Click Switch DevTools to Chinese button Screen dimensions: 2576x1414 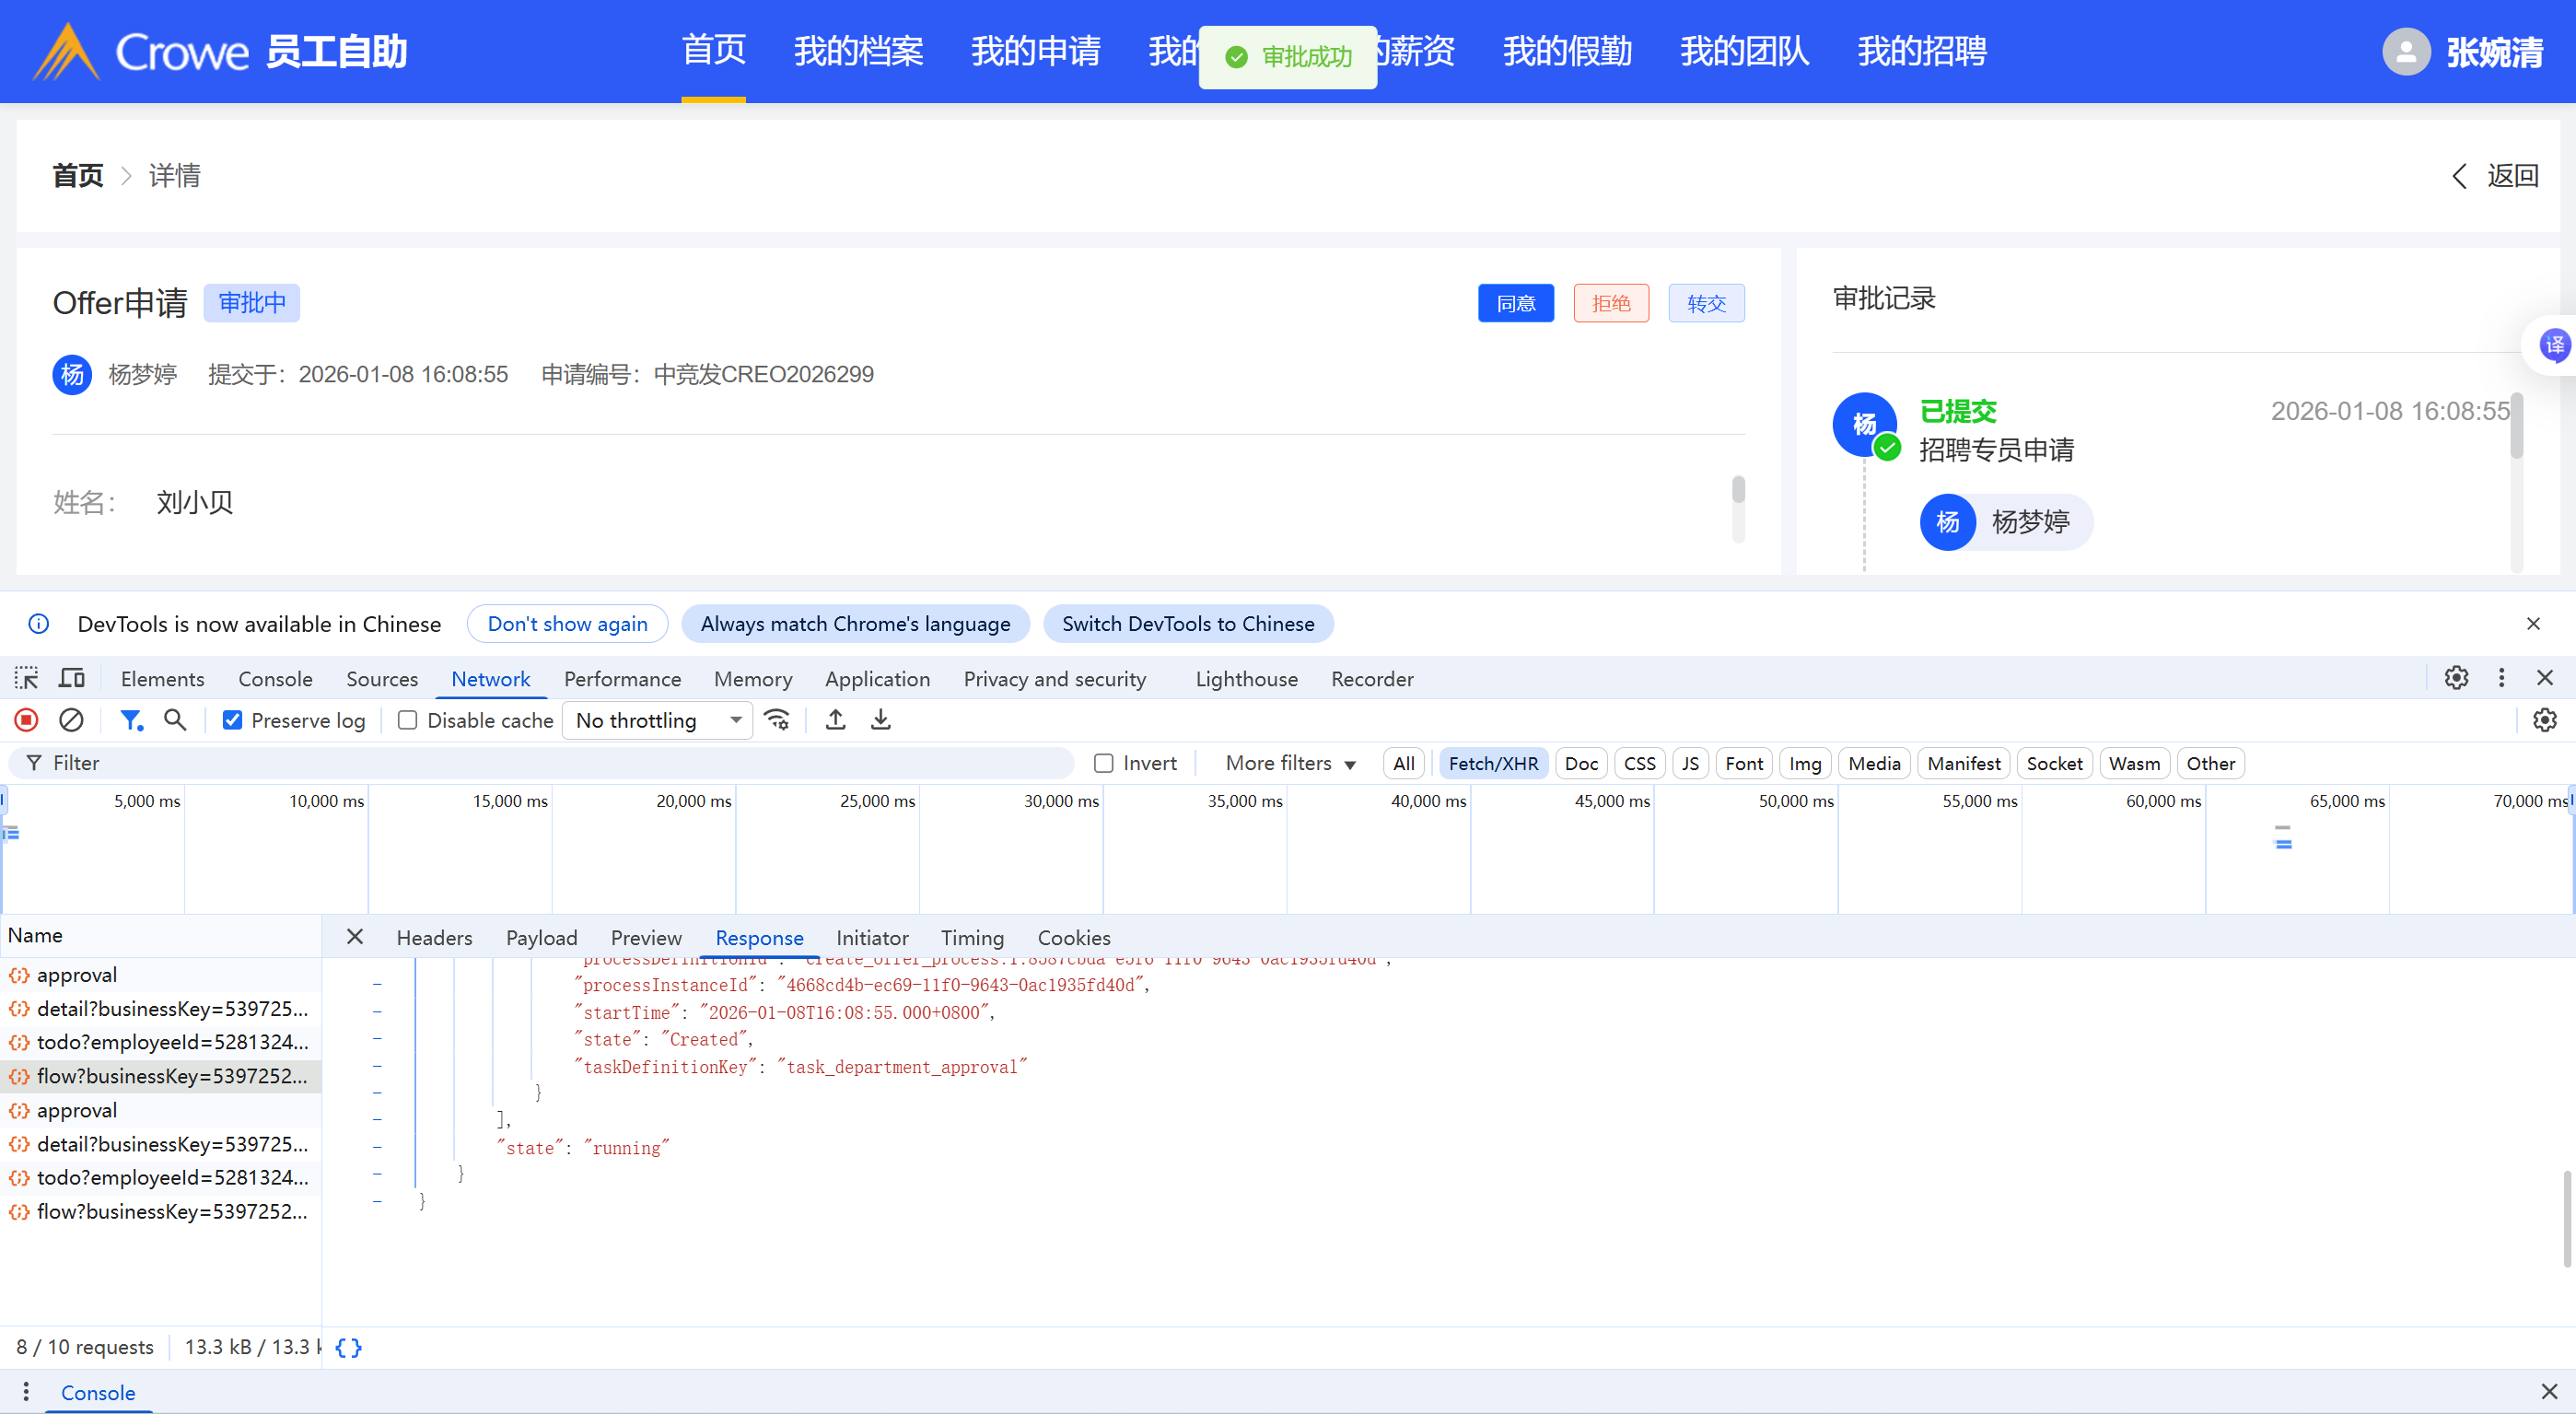coord(1187,624)
